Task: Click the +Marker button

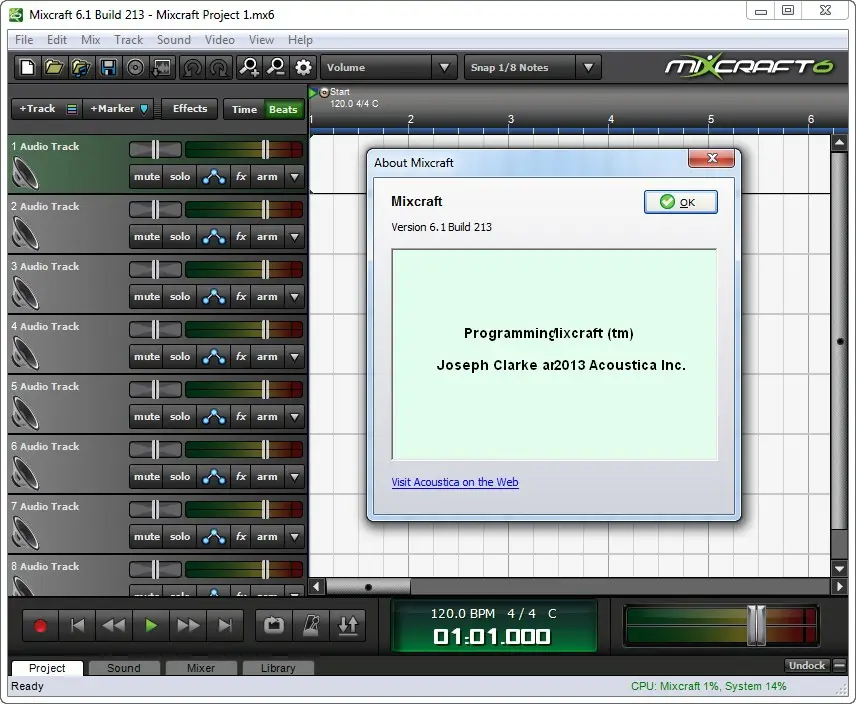Action: pyautogui.click(x=112, y=109)
